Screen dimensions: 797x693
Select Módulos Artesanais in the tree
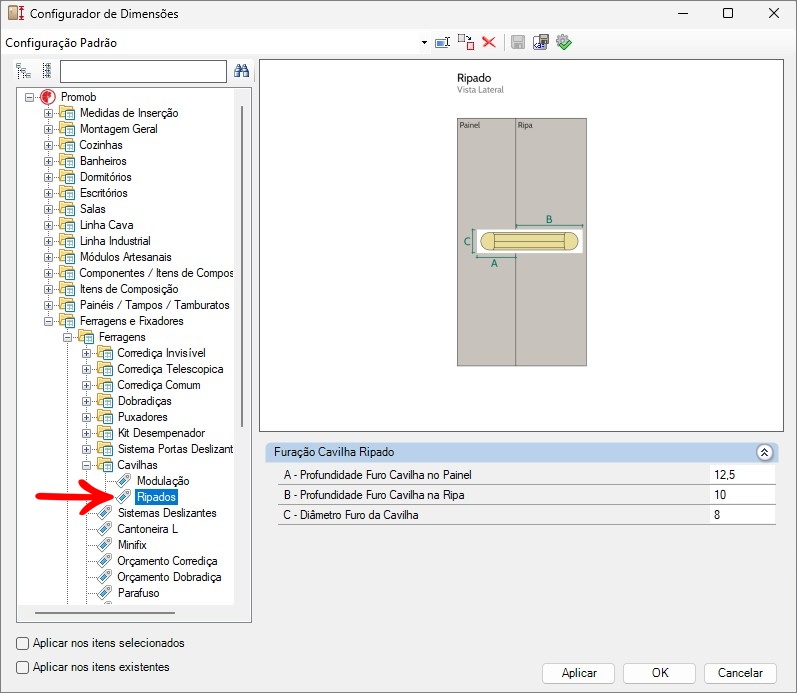[126, 257]
